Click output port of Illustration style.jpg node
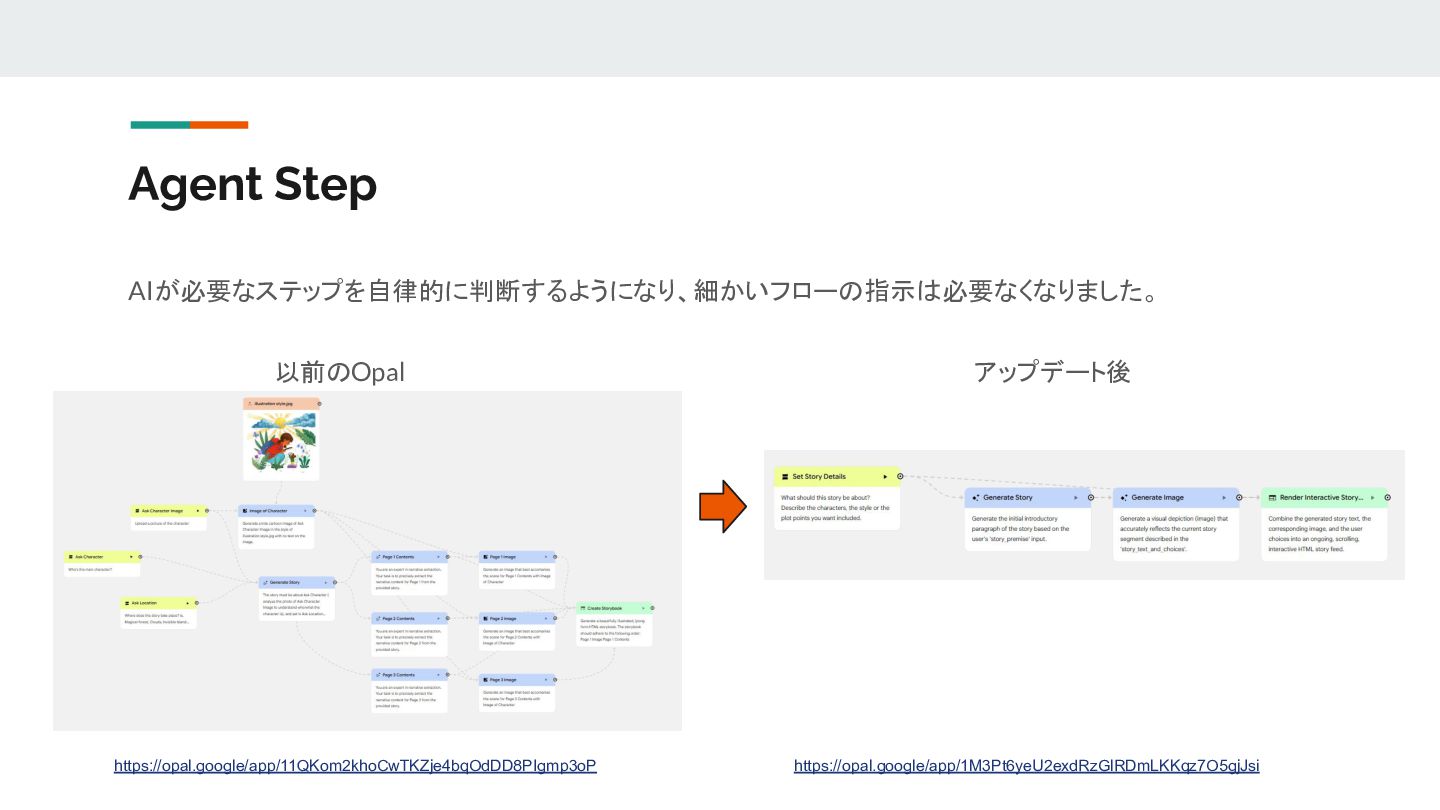 coord(319,404)
